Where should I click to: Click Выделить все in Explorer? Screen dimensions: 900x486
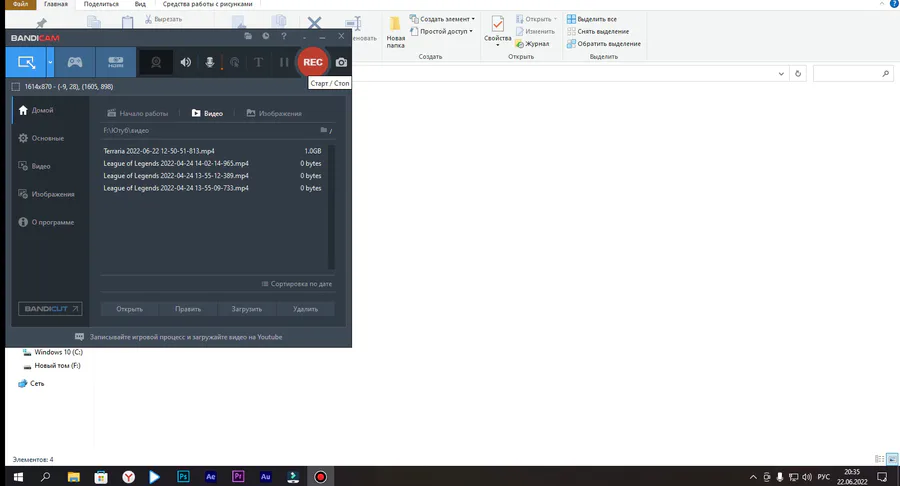click(592, 19)
